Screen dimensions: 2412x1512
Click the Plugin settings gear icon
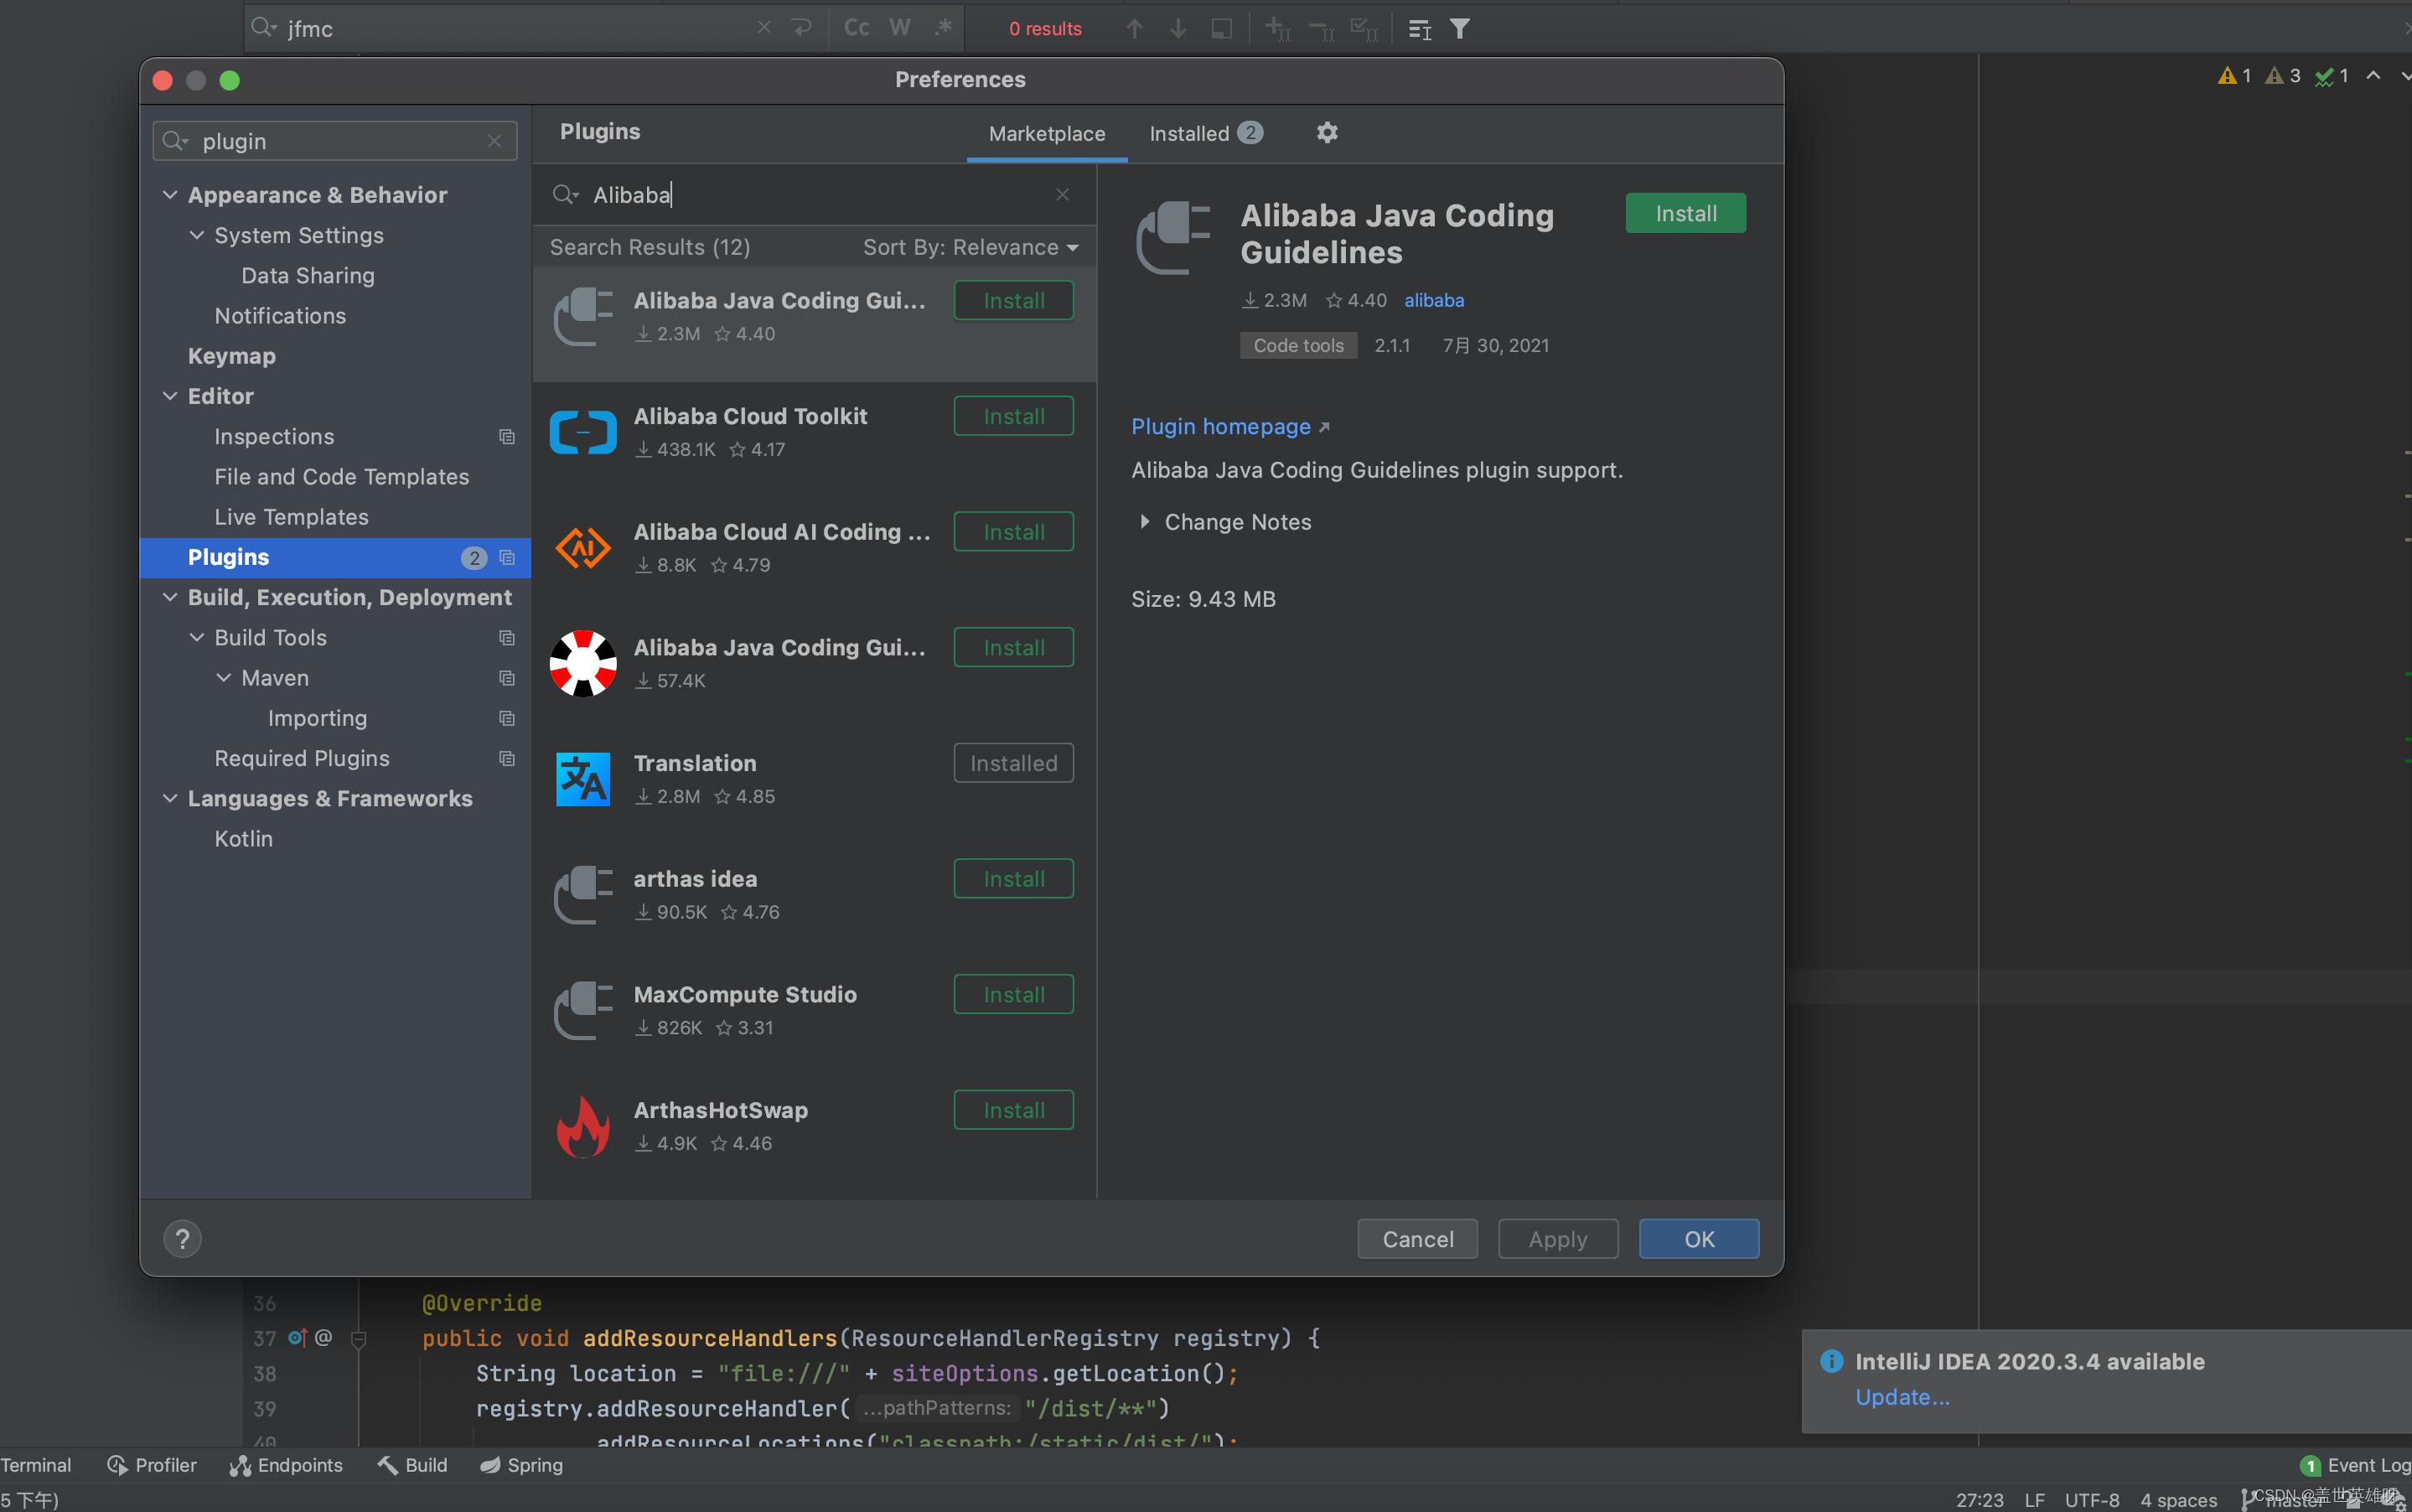[x=1327, y=132]
